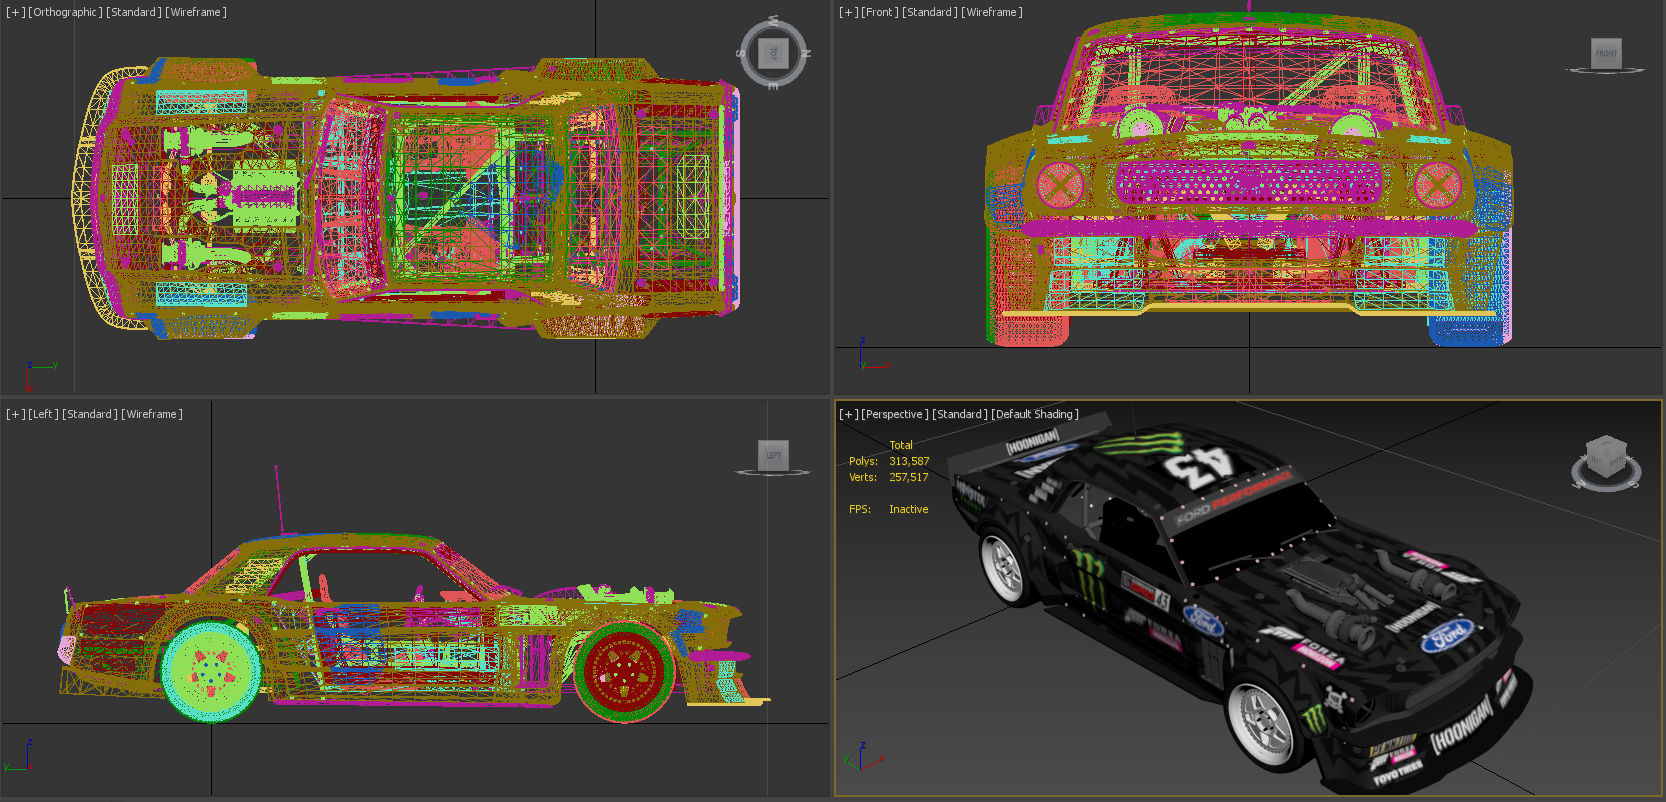
Task: Select the green rear wheel in Left viewport
Action: point(211,670)
